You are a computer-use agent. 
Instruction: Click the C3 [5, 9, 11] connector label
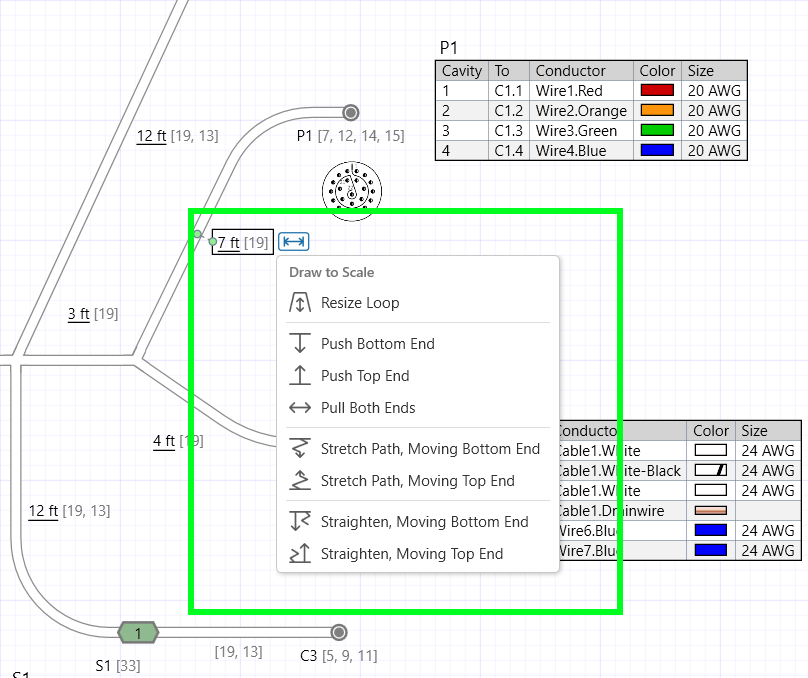click(339, 656)
